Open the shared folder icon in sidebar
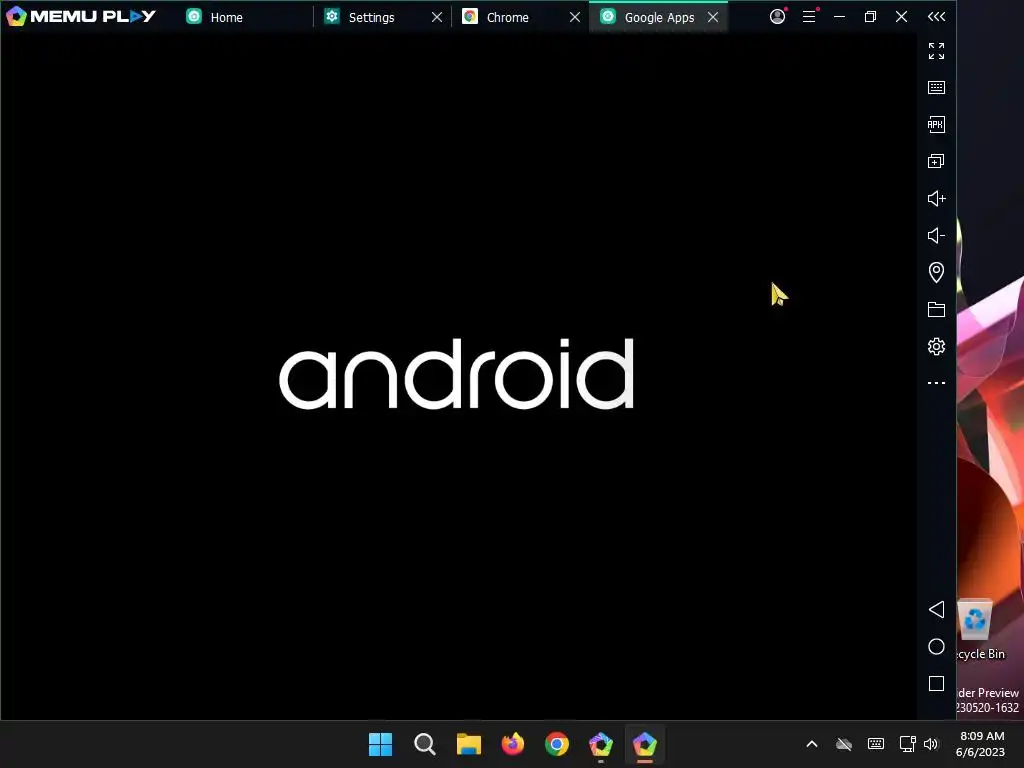 (x=936, y=310)
